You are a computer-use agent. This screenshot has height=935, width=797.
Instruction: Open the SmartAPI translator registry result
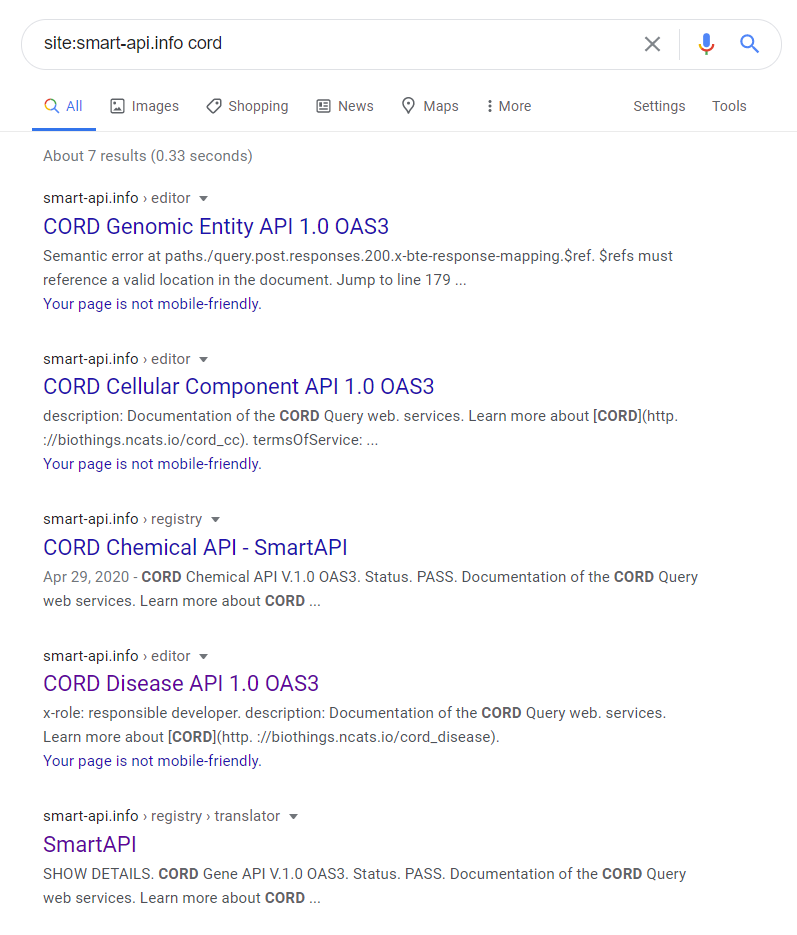pyautogui.click(x=89, y=844)
